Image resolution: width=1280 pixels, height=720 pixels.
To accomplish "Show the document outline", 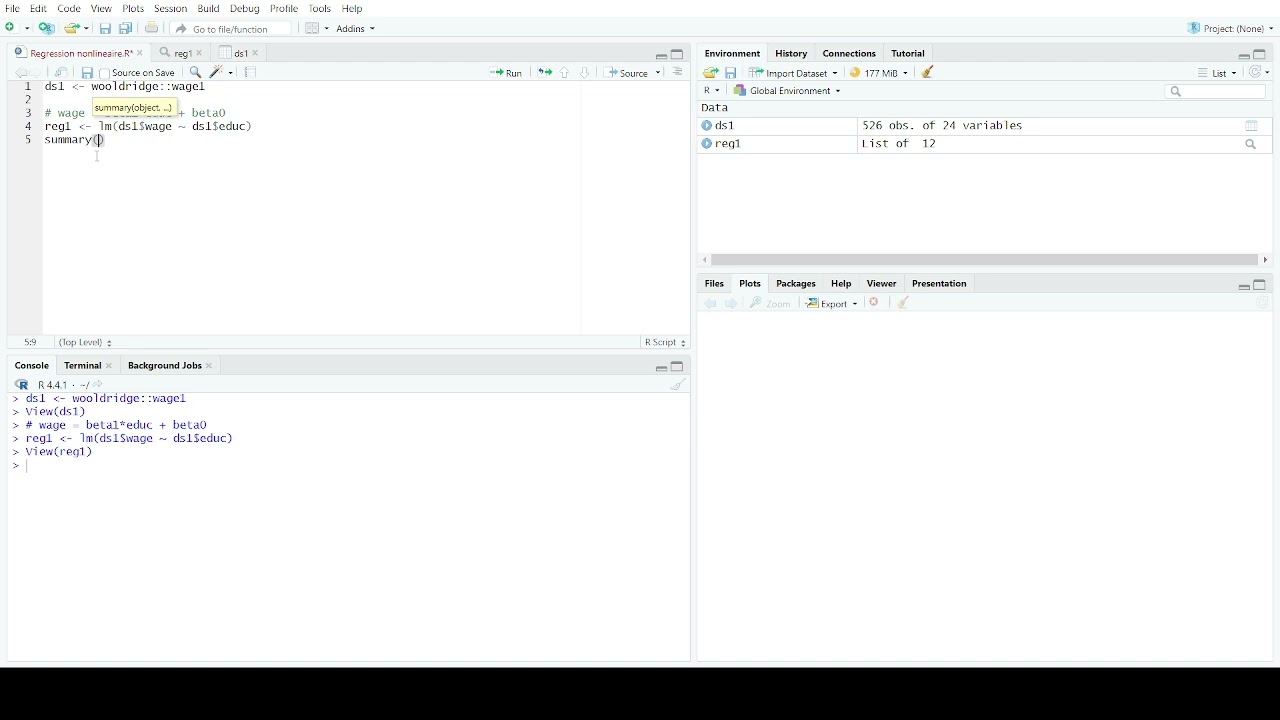I will [x=680, y=72].
